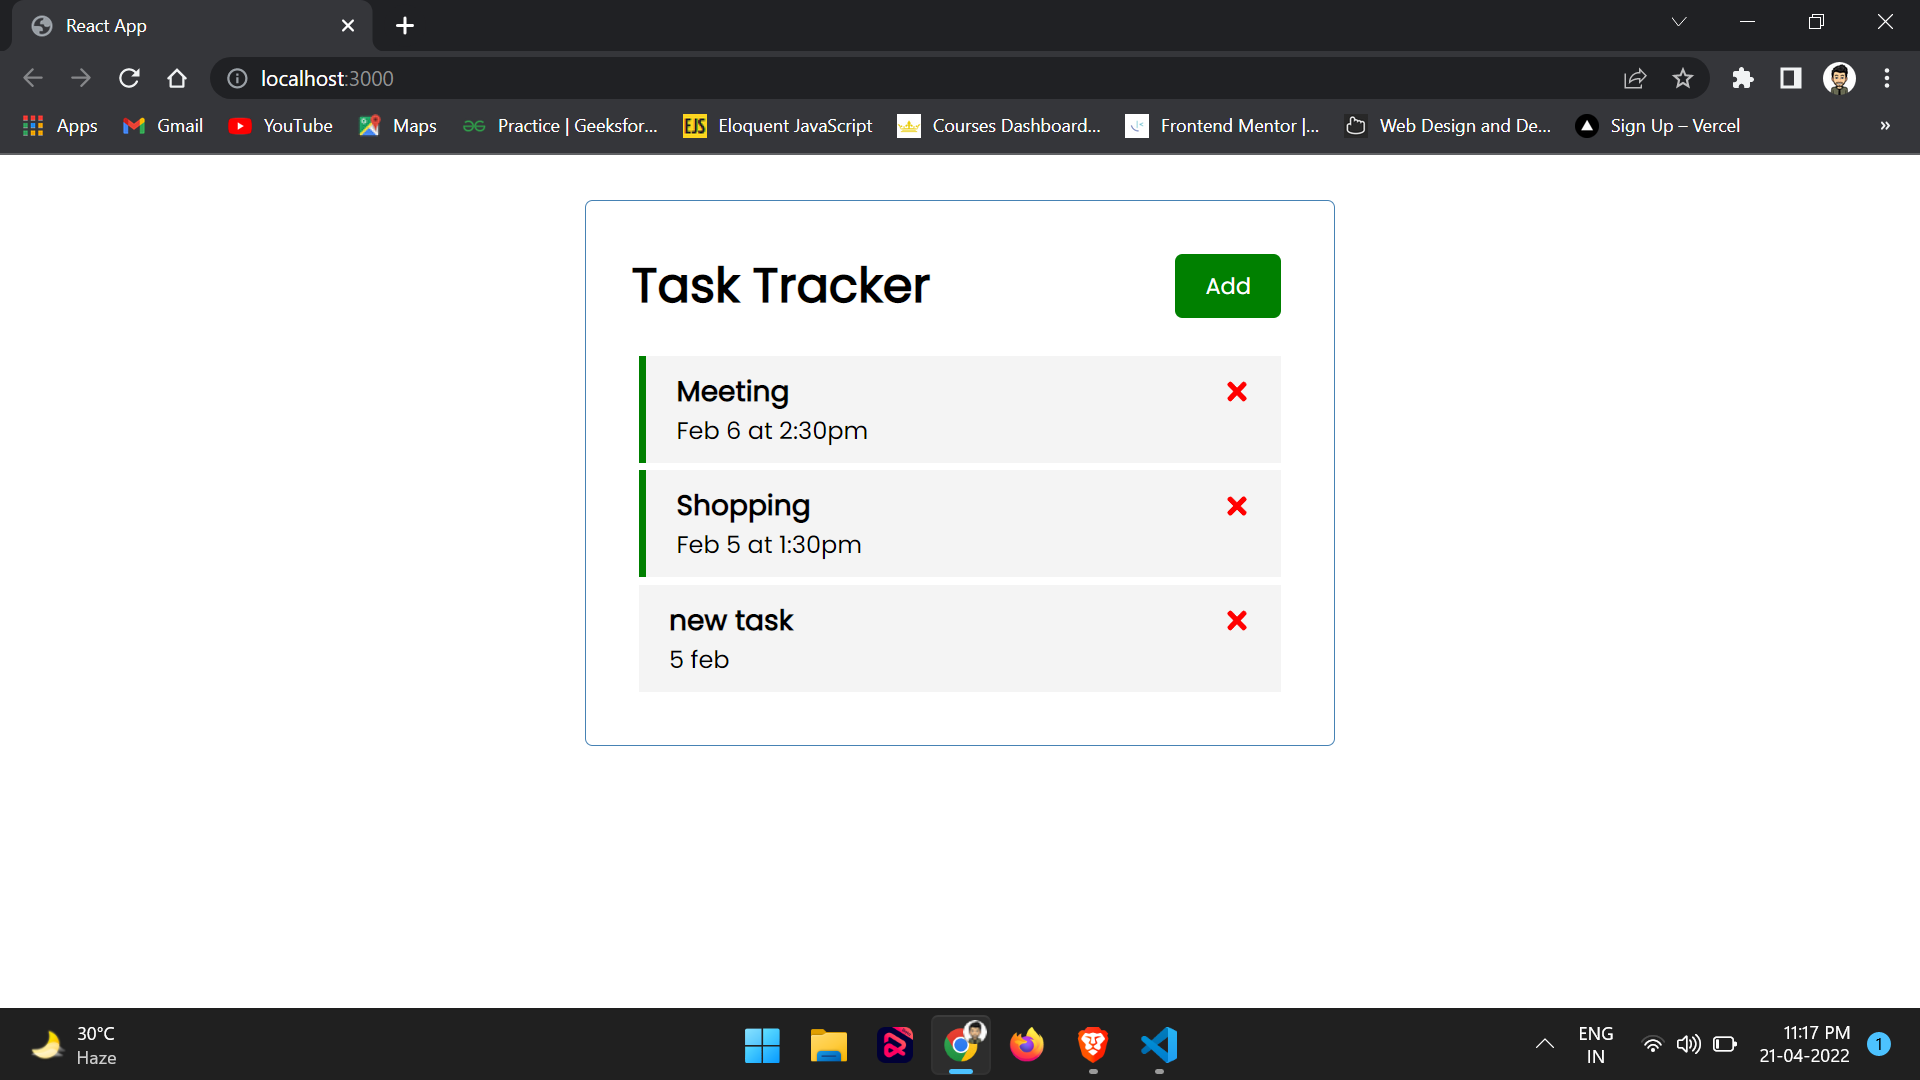Show hidden system tray icons

click(x=1545, y=1044)
